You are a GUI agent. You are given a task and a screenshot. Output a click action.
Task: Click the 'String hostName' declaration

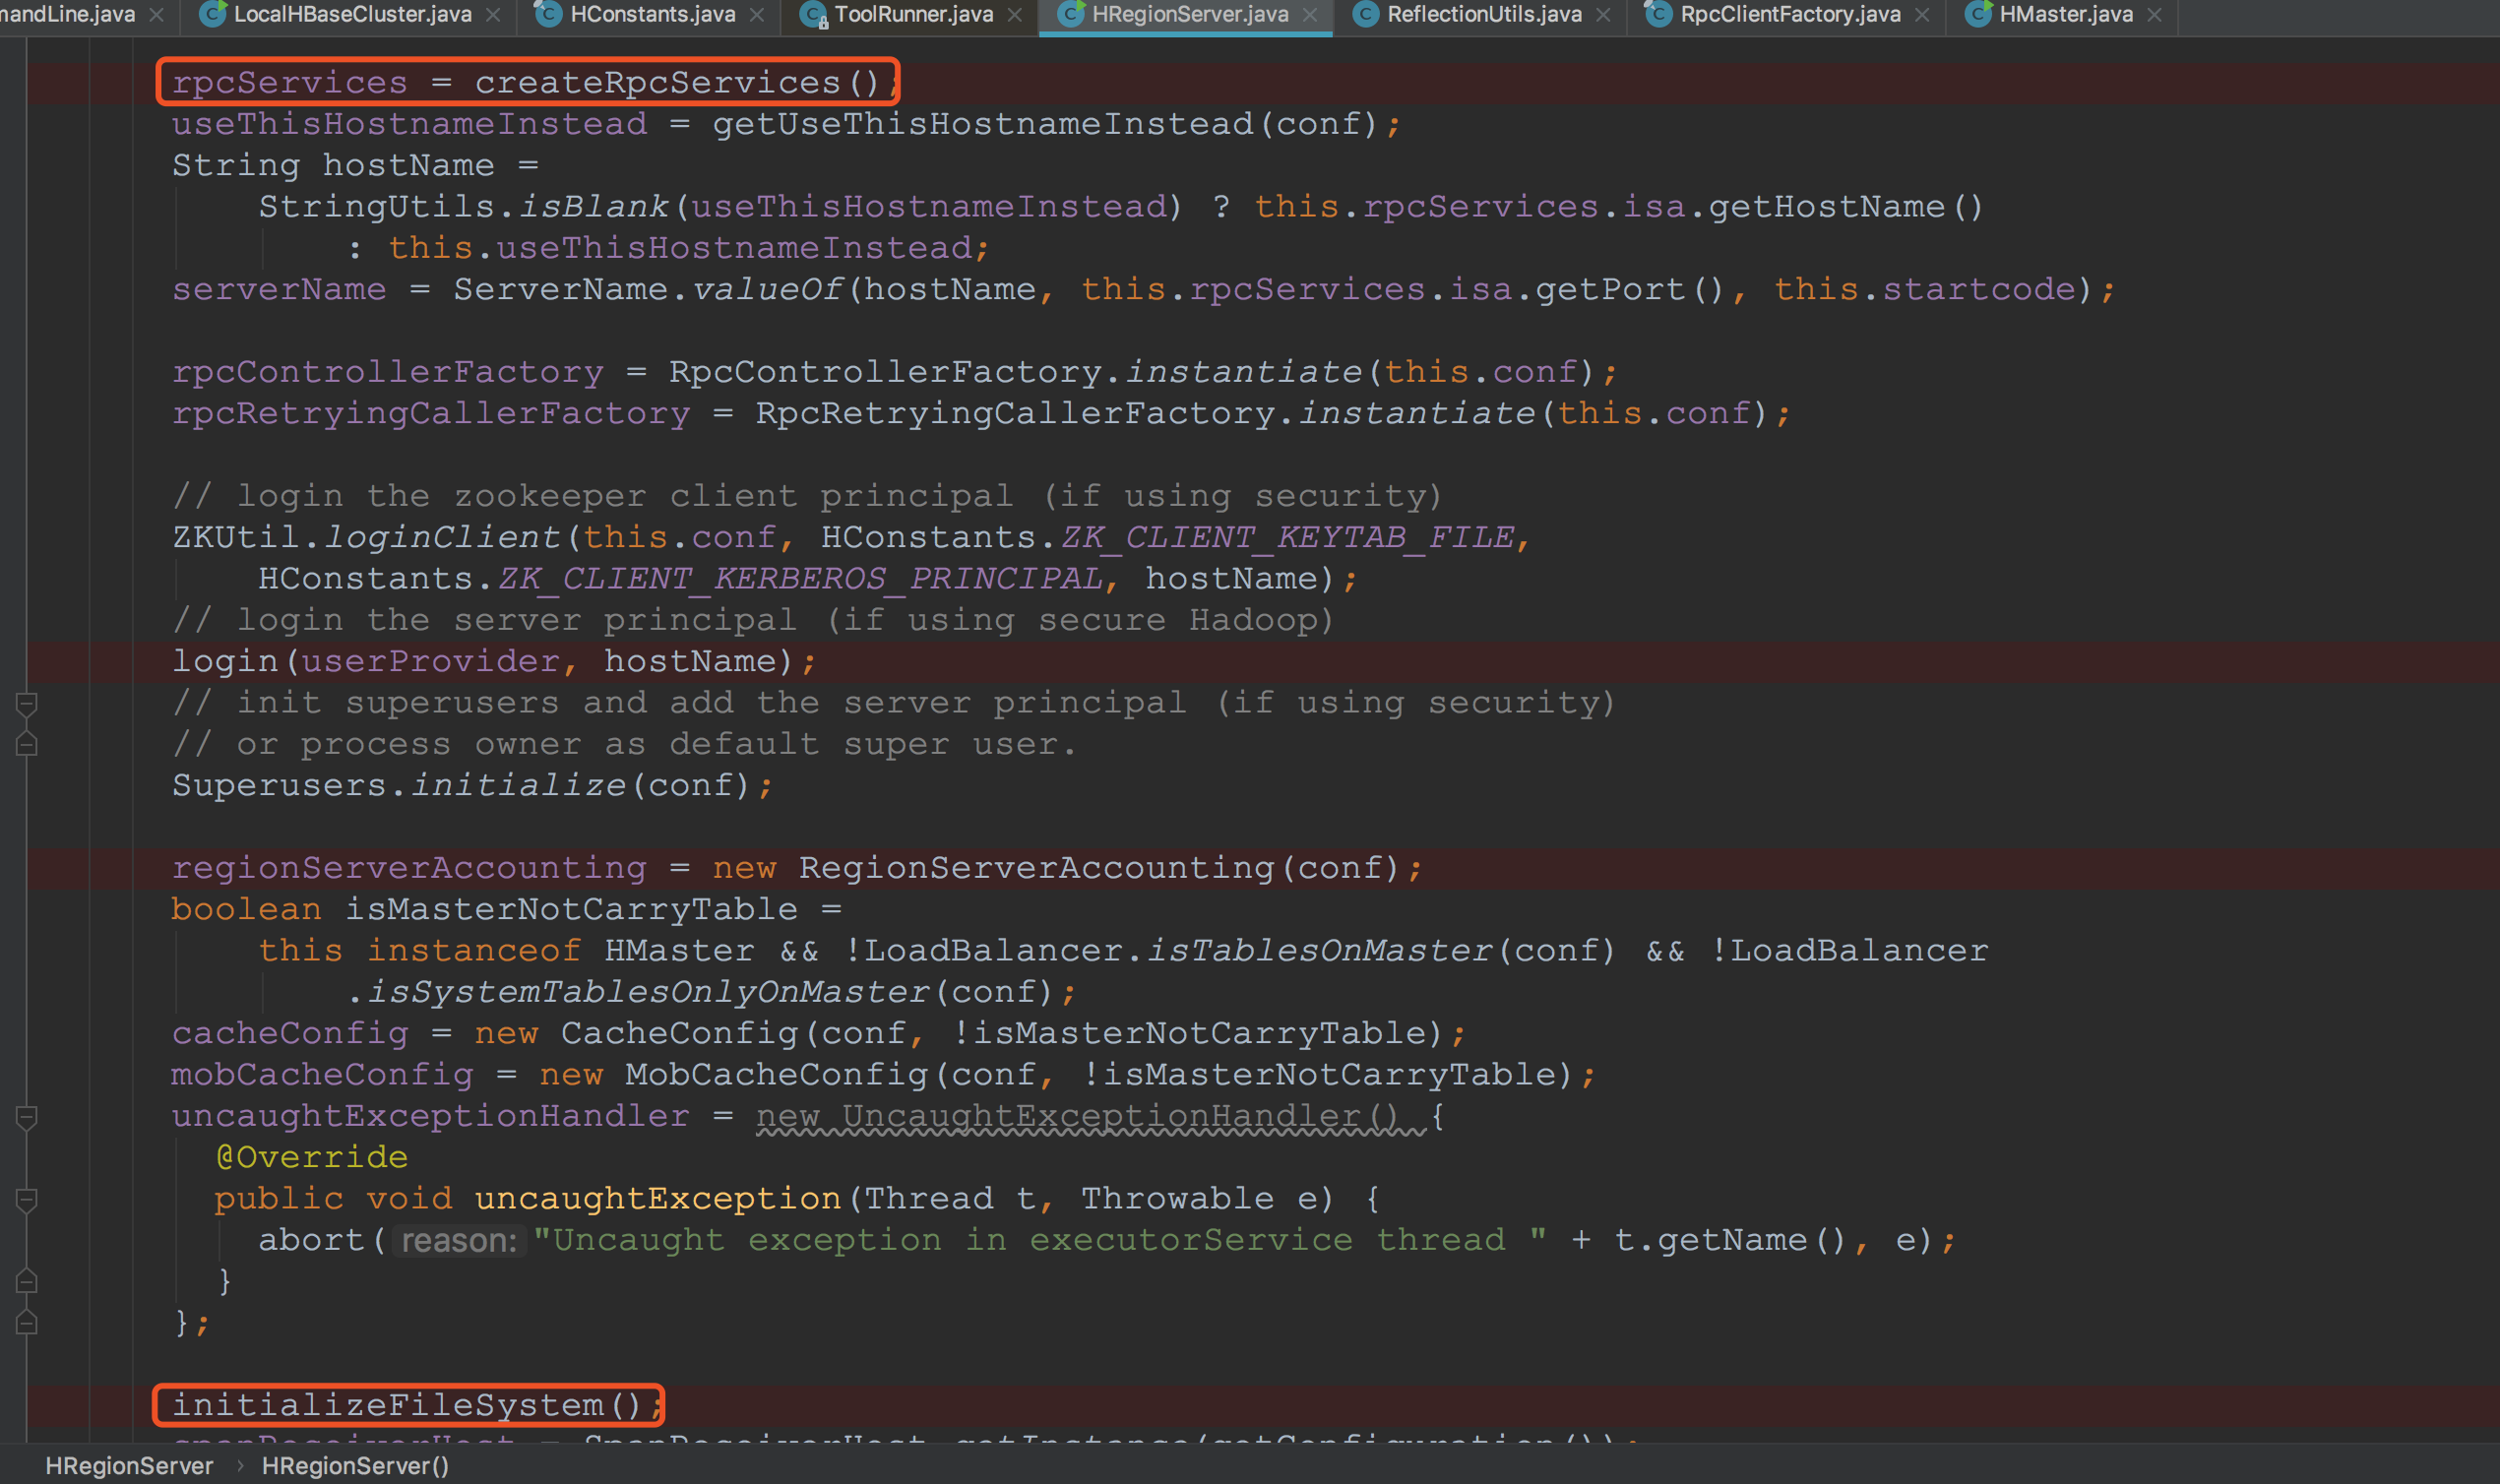click(333, 165)
